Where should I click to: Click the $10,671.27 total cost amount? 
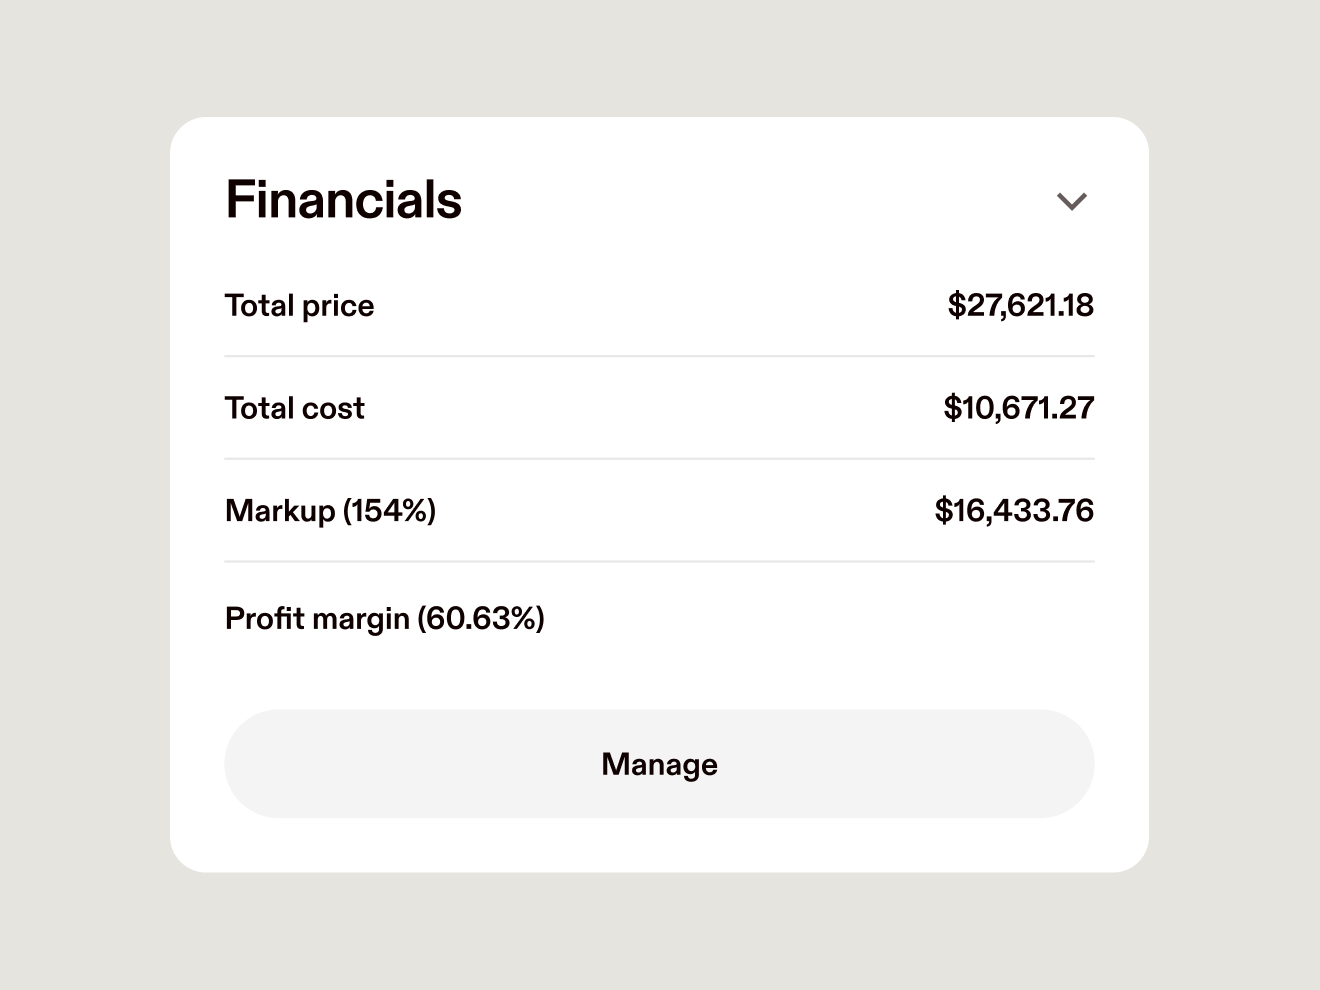click(x=1018, y=408)
